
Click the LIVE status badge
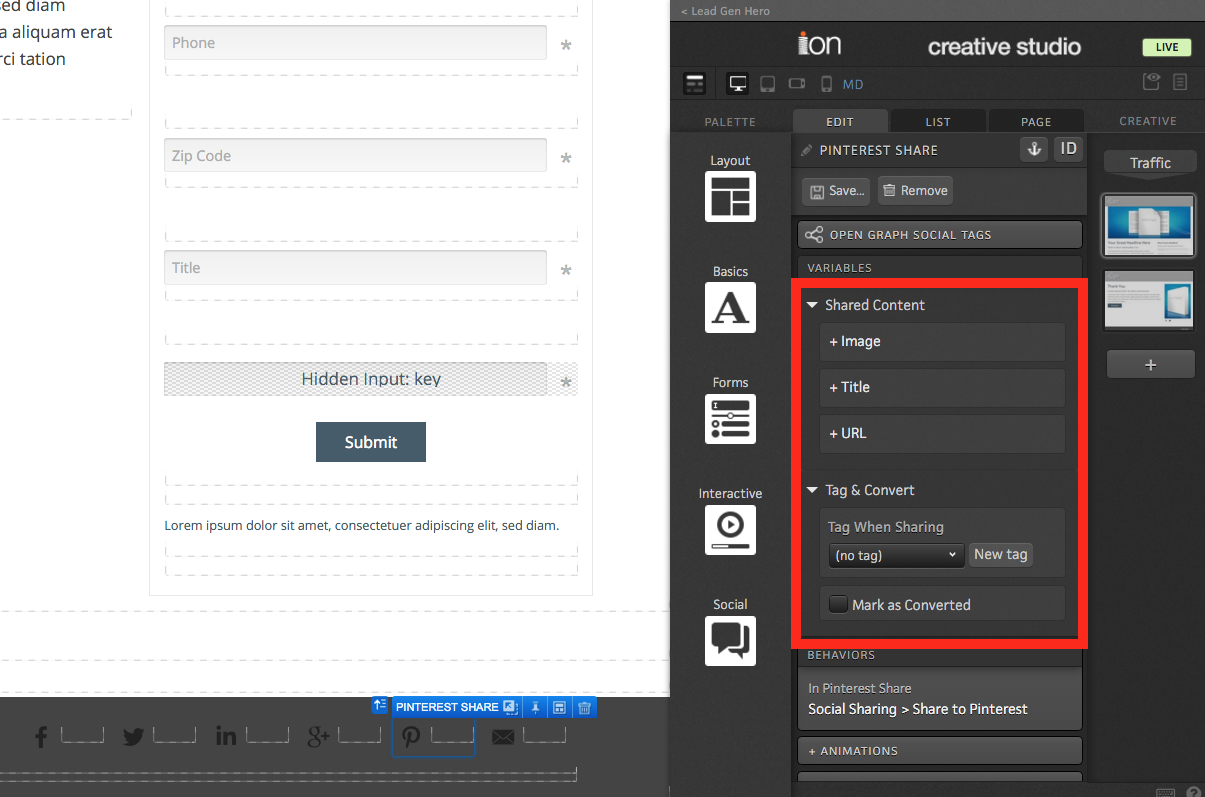click(x=1167, y=47)
